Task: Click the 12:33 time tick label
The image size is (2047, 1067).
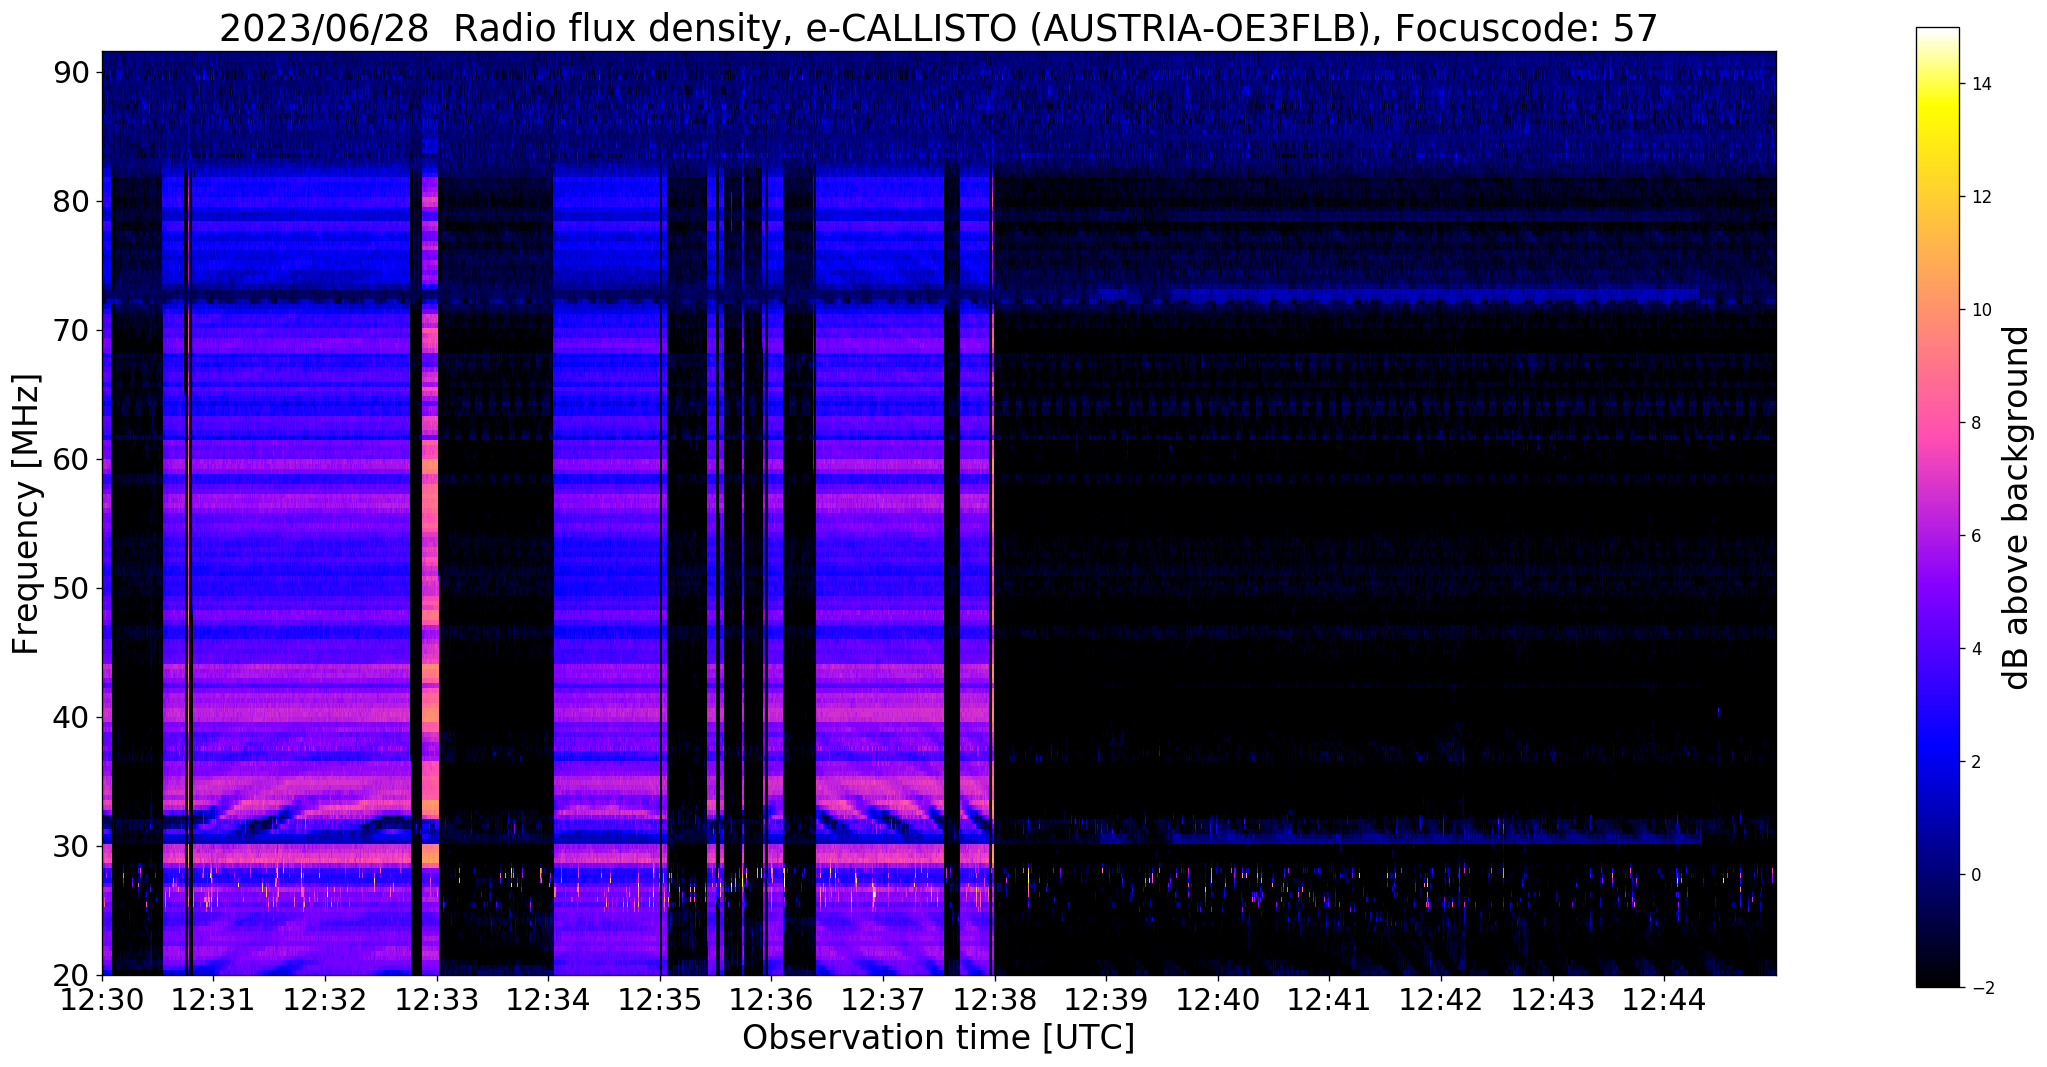Action: click(x=437, y=999)
